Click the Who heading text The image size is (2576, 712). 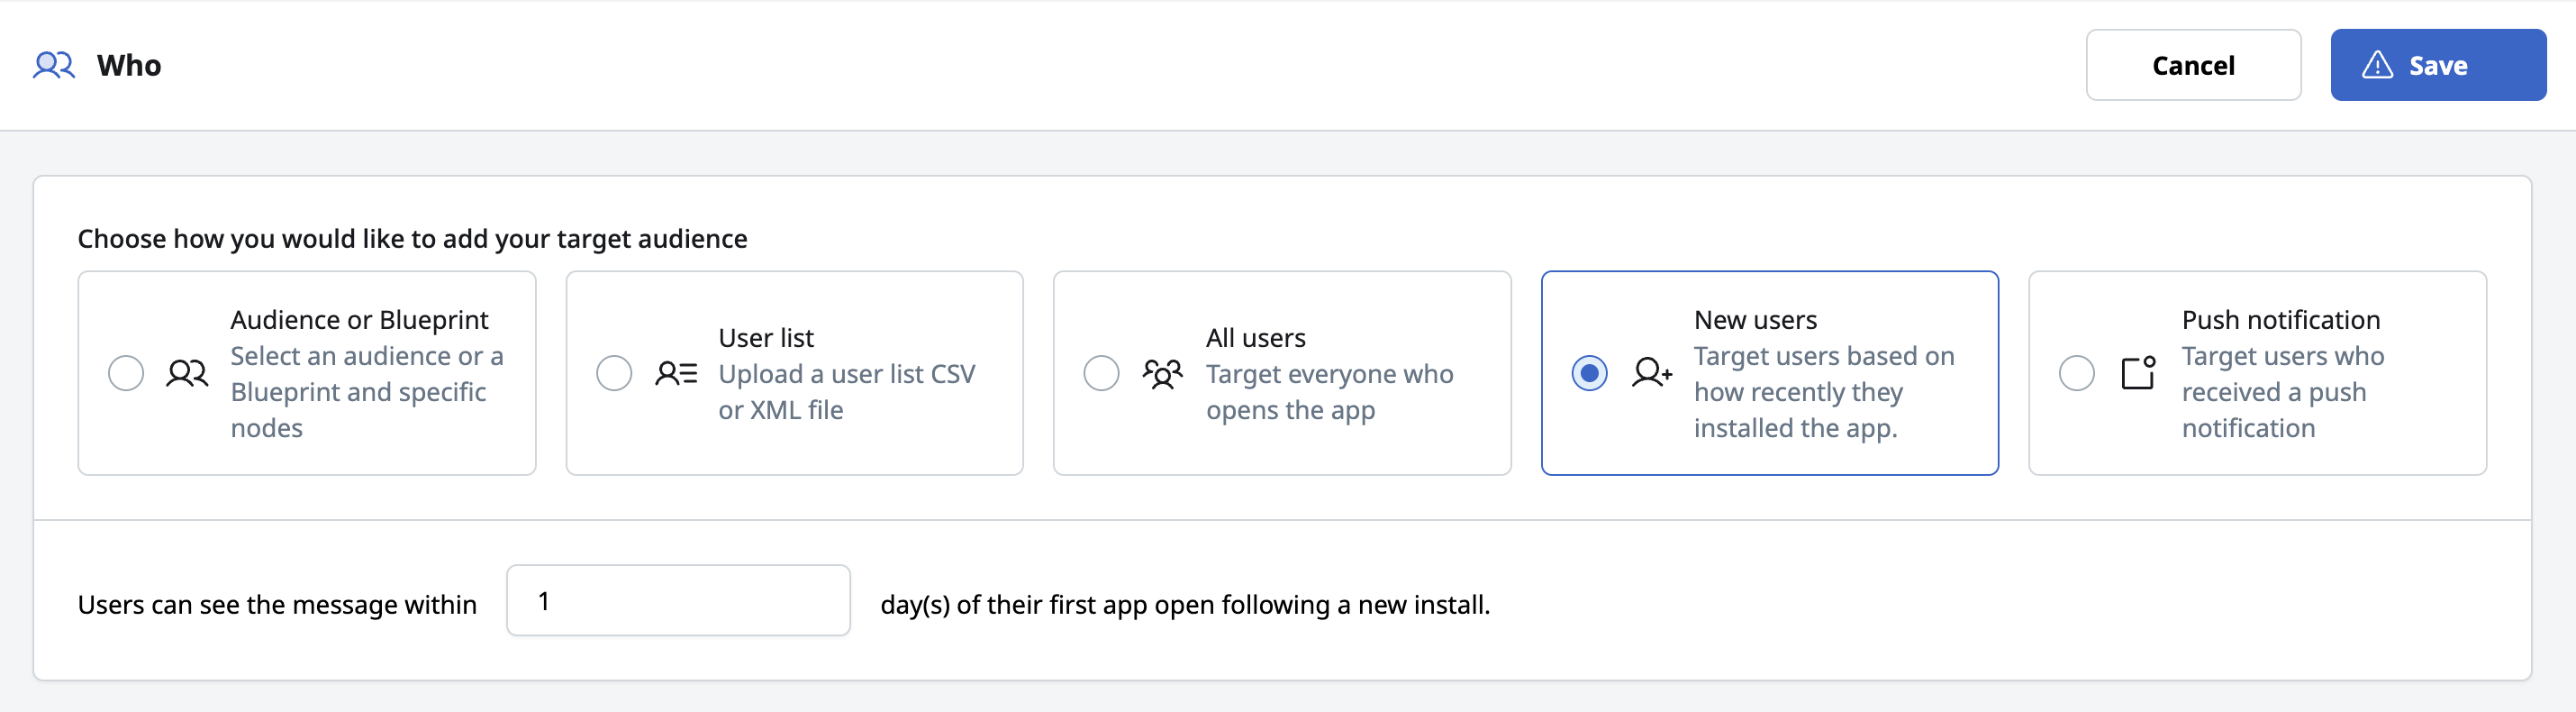(x=129, y=65)
